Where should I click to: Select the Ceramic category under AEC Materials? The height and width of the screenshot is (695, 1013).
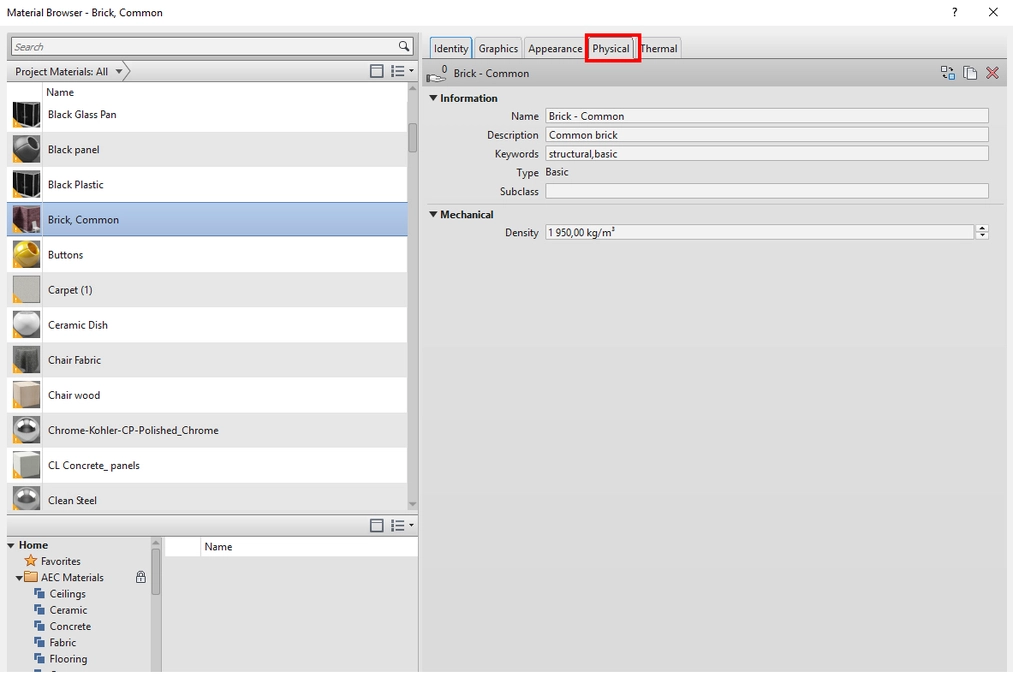pos(67,610)
